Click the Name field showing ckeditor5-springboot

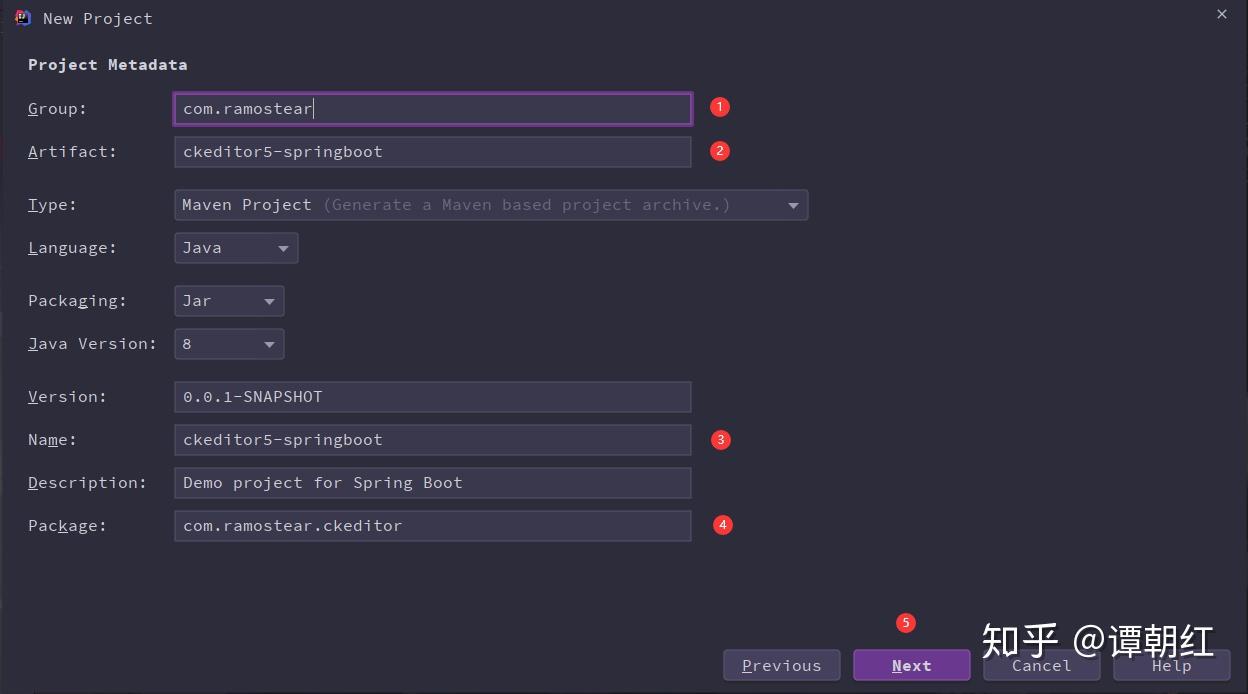point(432,439)
